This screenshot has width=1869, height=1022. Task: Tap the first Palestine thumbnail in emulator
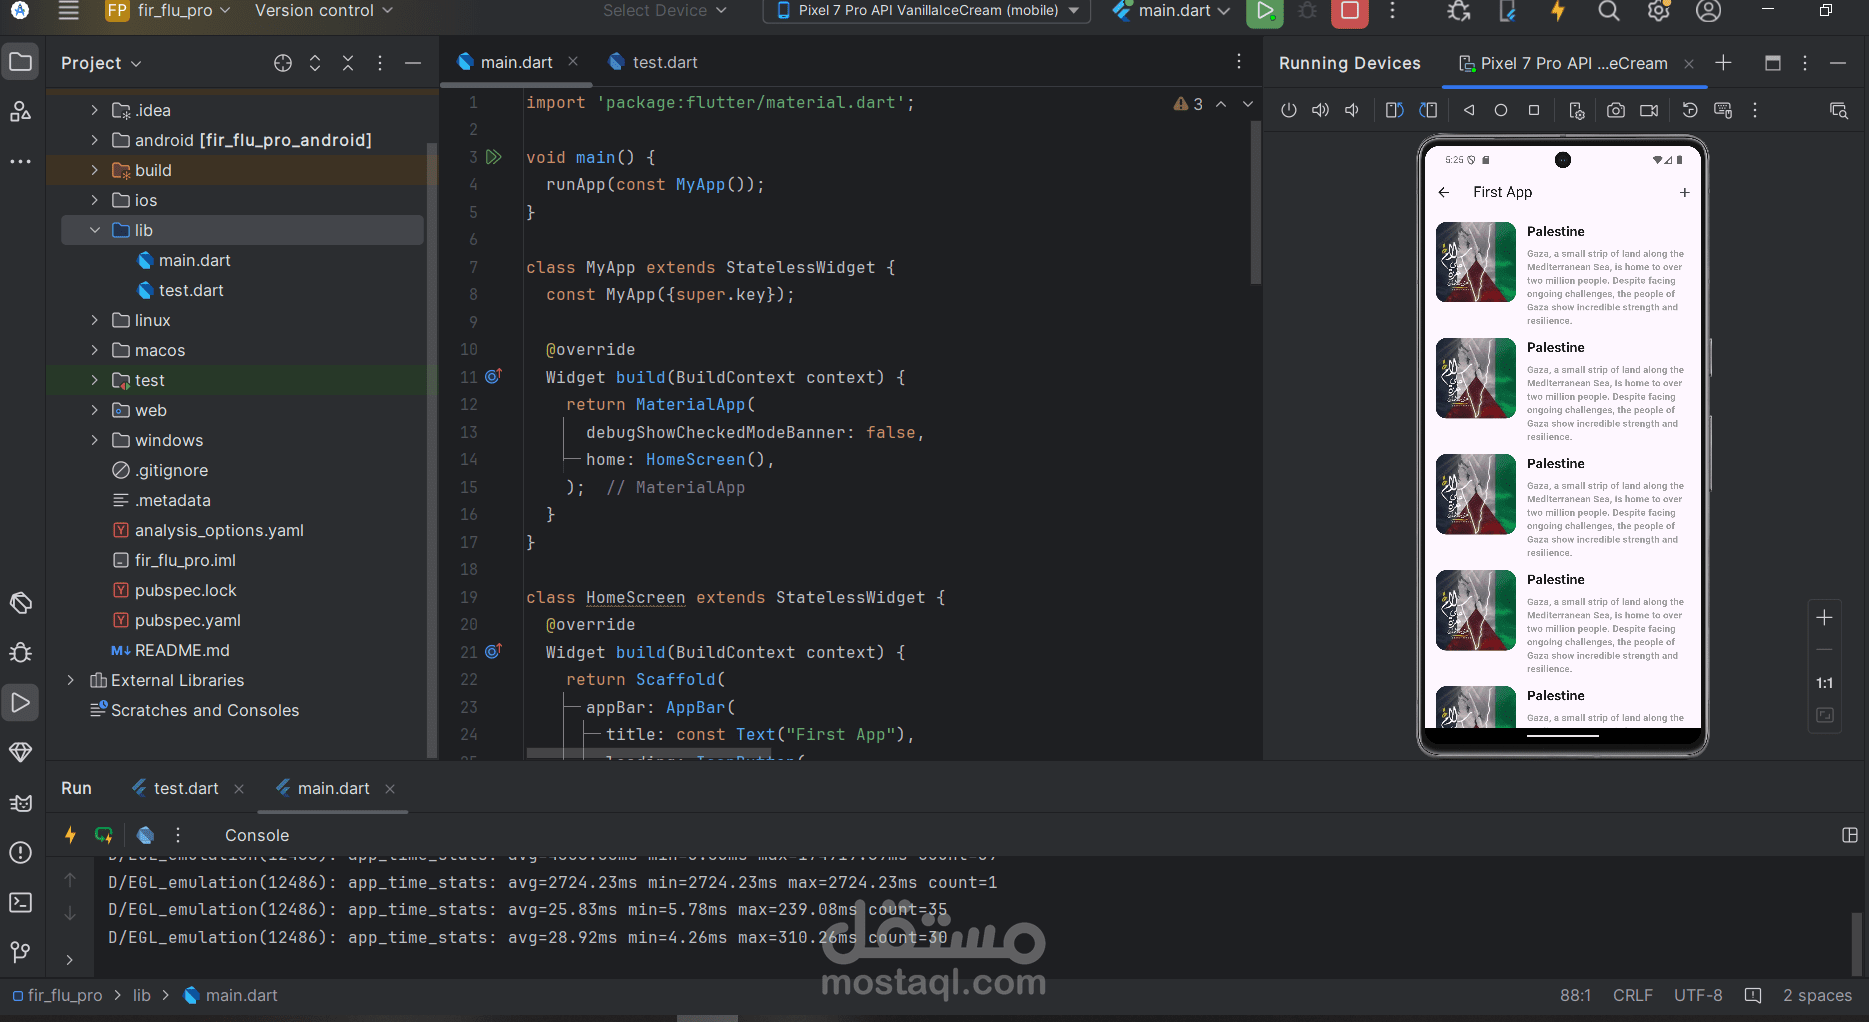pos(1476,262)
